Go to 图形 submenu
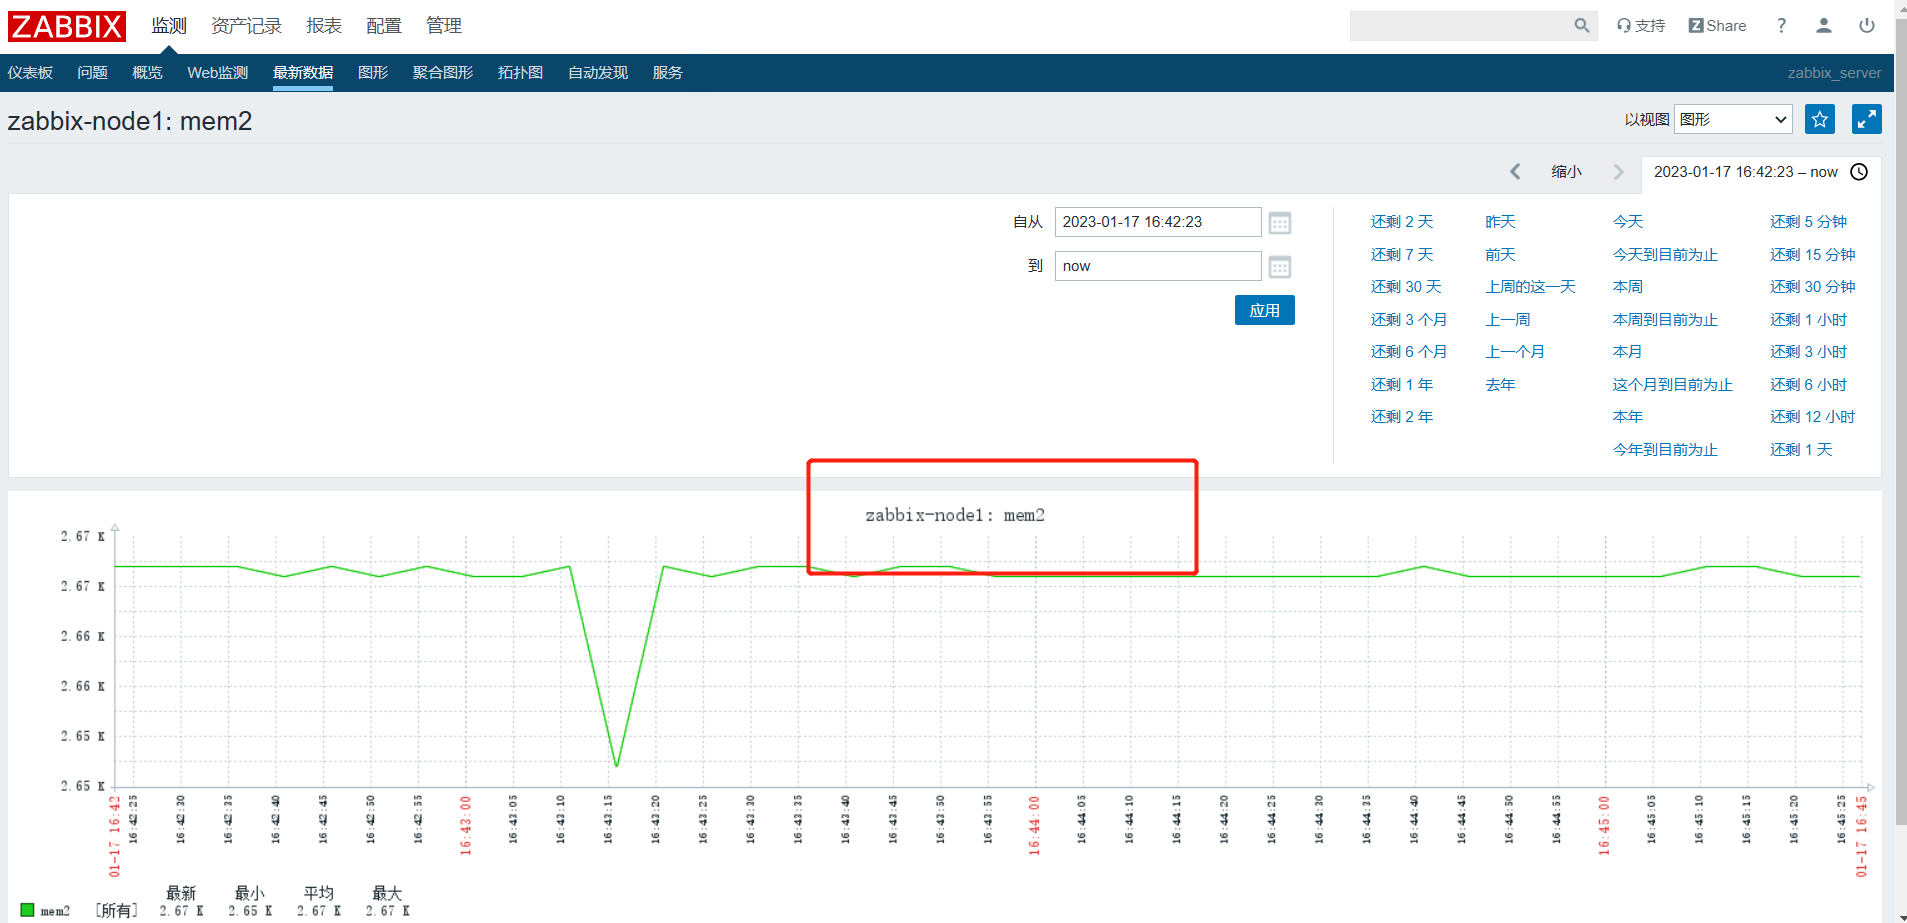This screenshot has height=923, width=1907. pos(373,73)
